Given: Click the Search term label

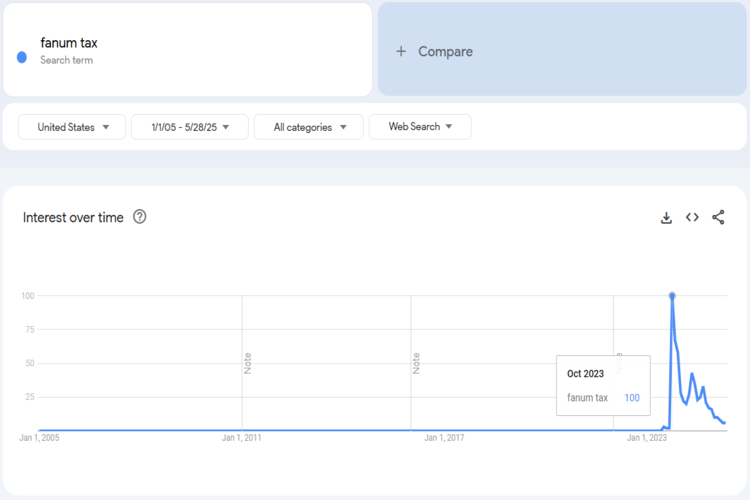Looking at the screenshot, I should tap(66, 60).
